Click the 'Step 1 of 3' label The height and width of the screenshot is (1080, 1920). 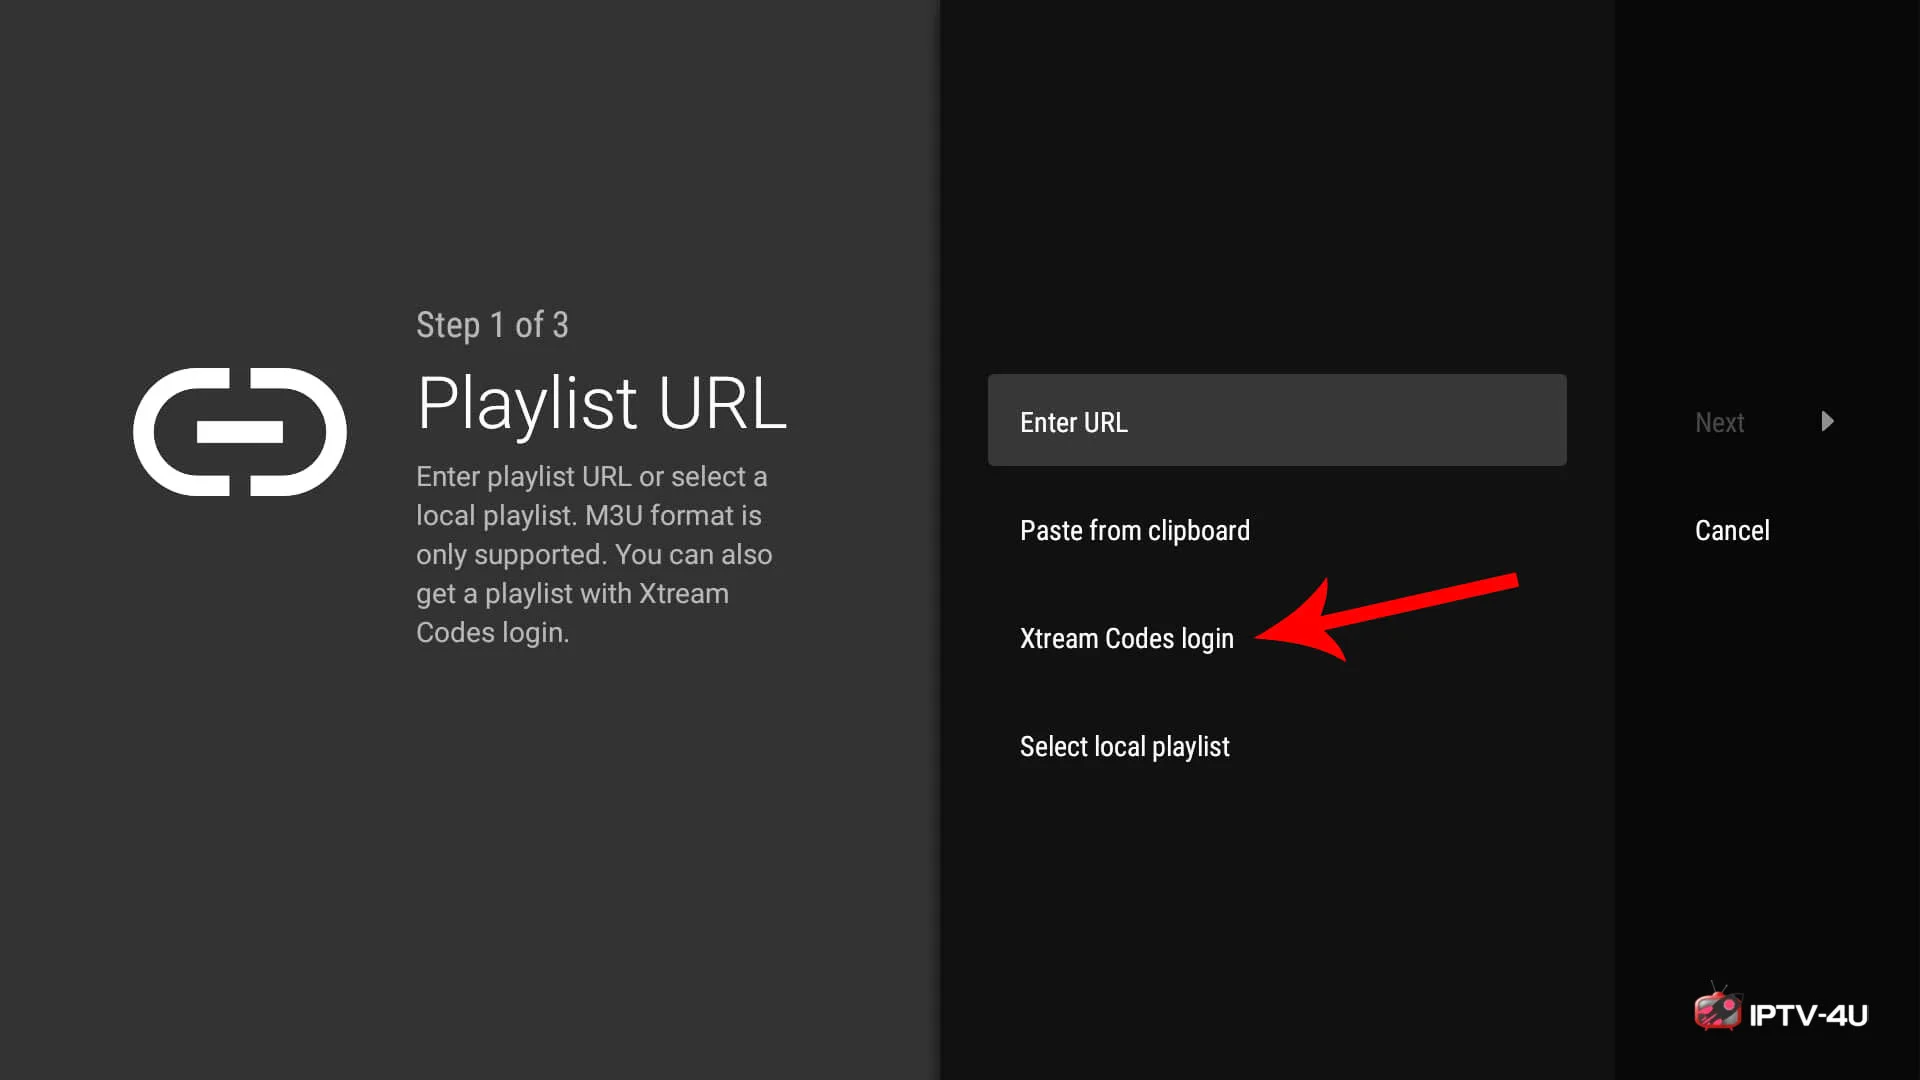tap(492, 325)
